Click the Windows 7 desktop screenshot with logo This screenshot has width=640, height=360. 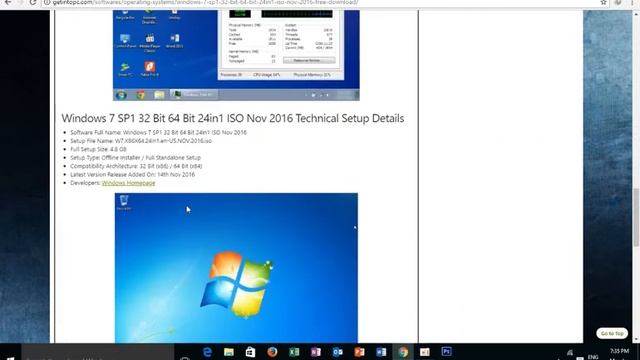click(x=236, y=268)
